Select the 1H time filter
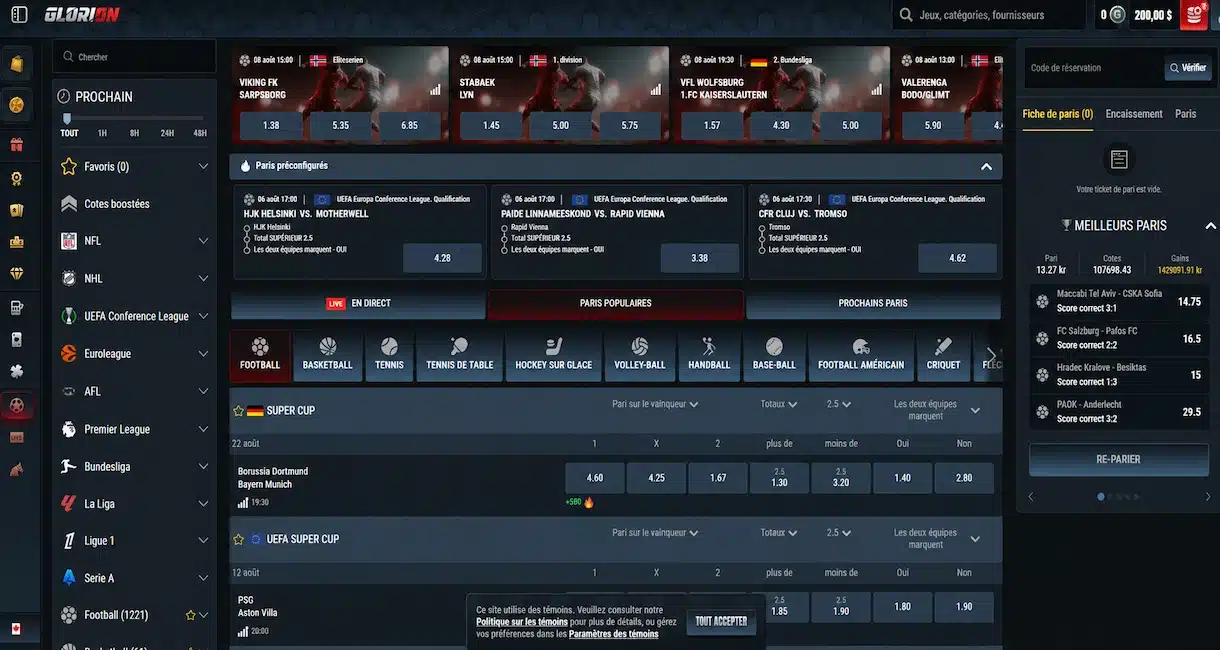Viewport: 1220px width, 650px height. point(102,133)
